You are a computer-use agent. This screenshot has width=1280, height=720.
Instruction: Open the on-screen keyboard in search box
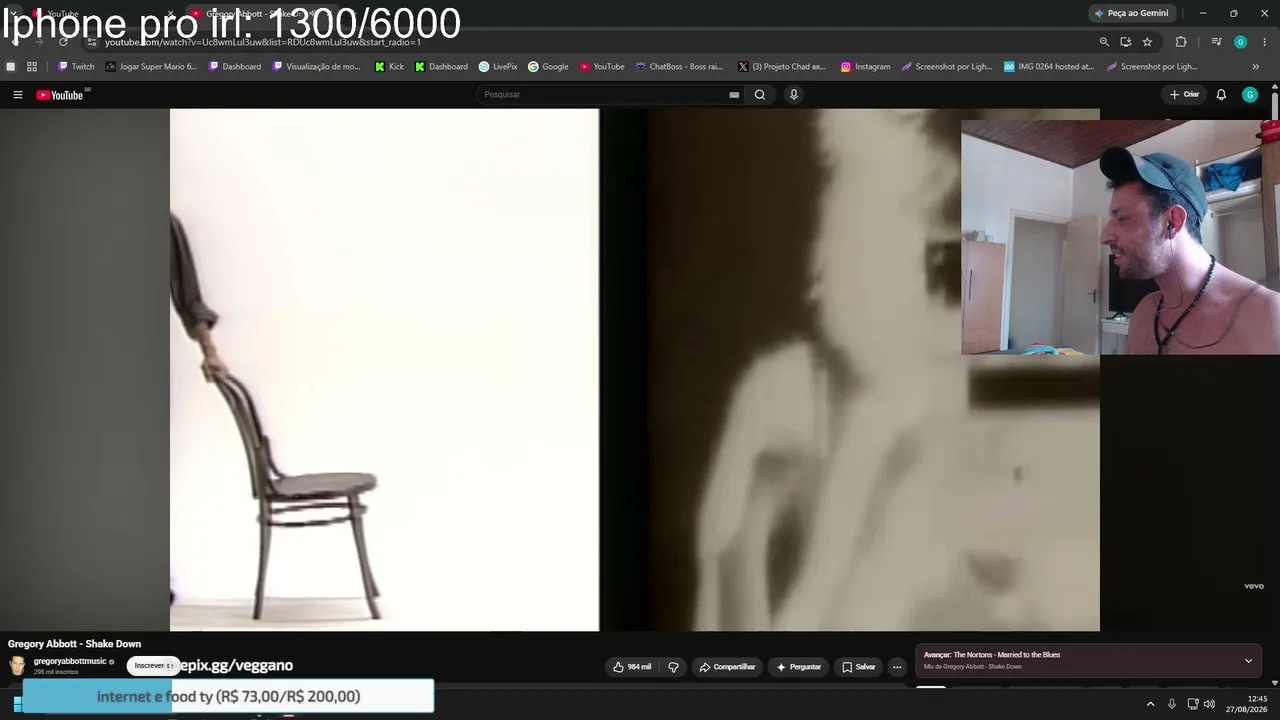(734, 95)
